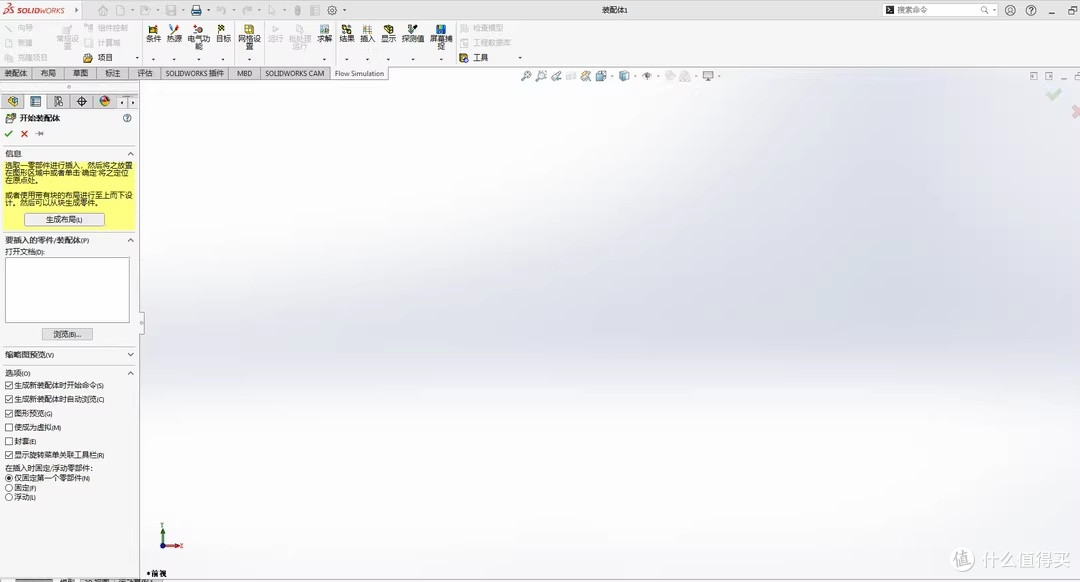This screenshot has height=582, width=1080.
Task: Click the 插入 insert icon
Action: tap(367, 34)
